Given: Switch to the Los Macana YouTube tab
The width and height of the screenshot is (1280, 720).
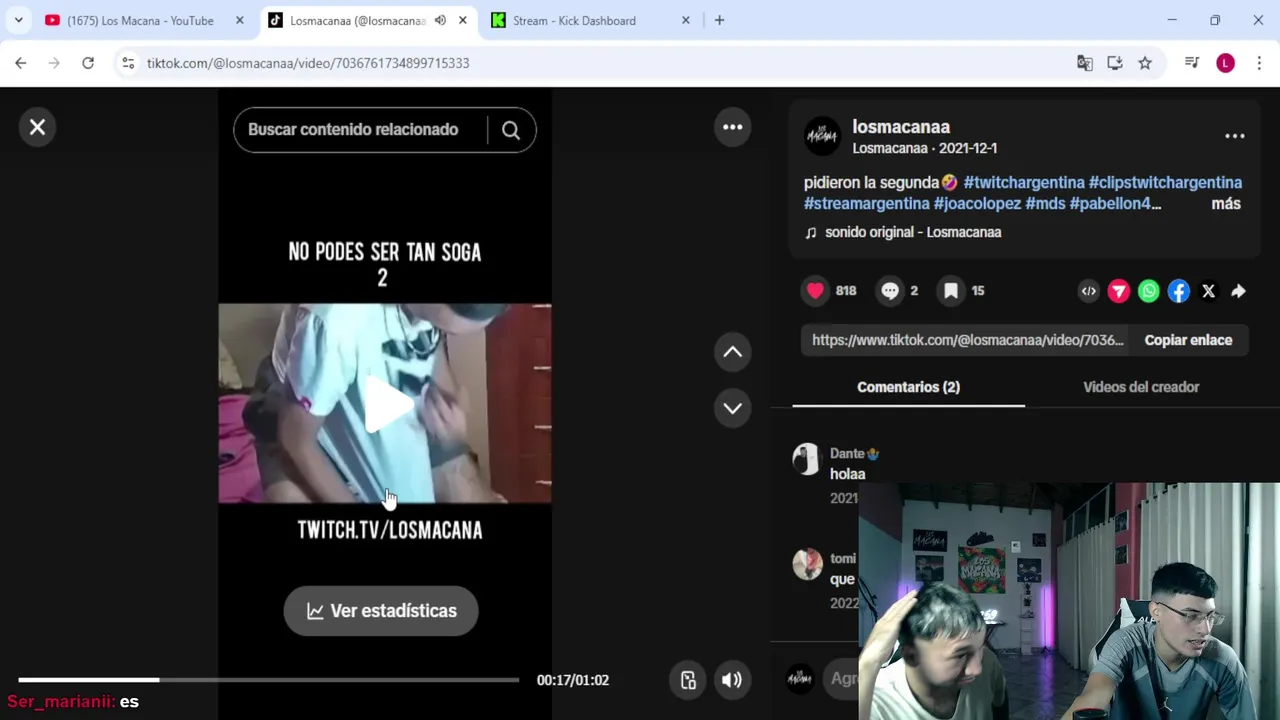Looking at the screenshot, I should click(140, 20).
